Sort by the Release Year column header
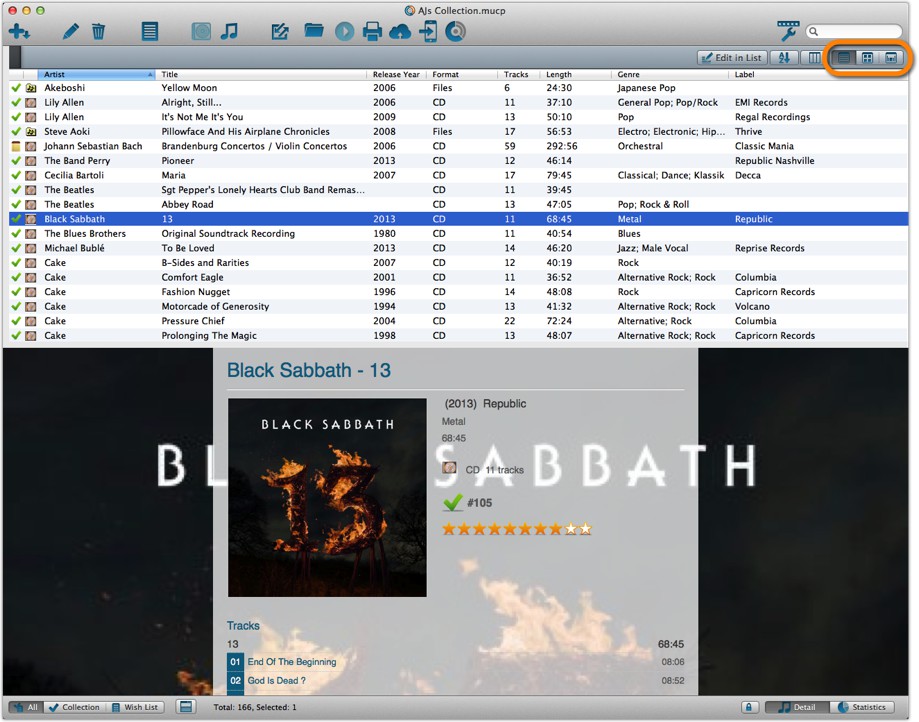919x722 pixels. [x=397, y=74]
